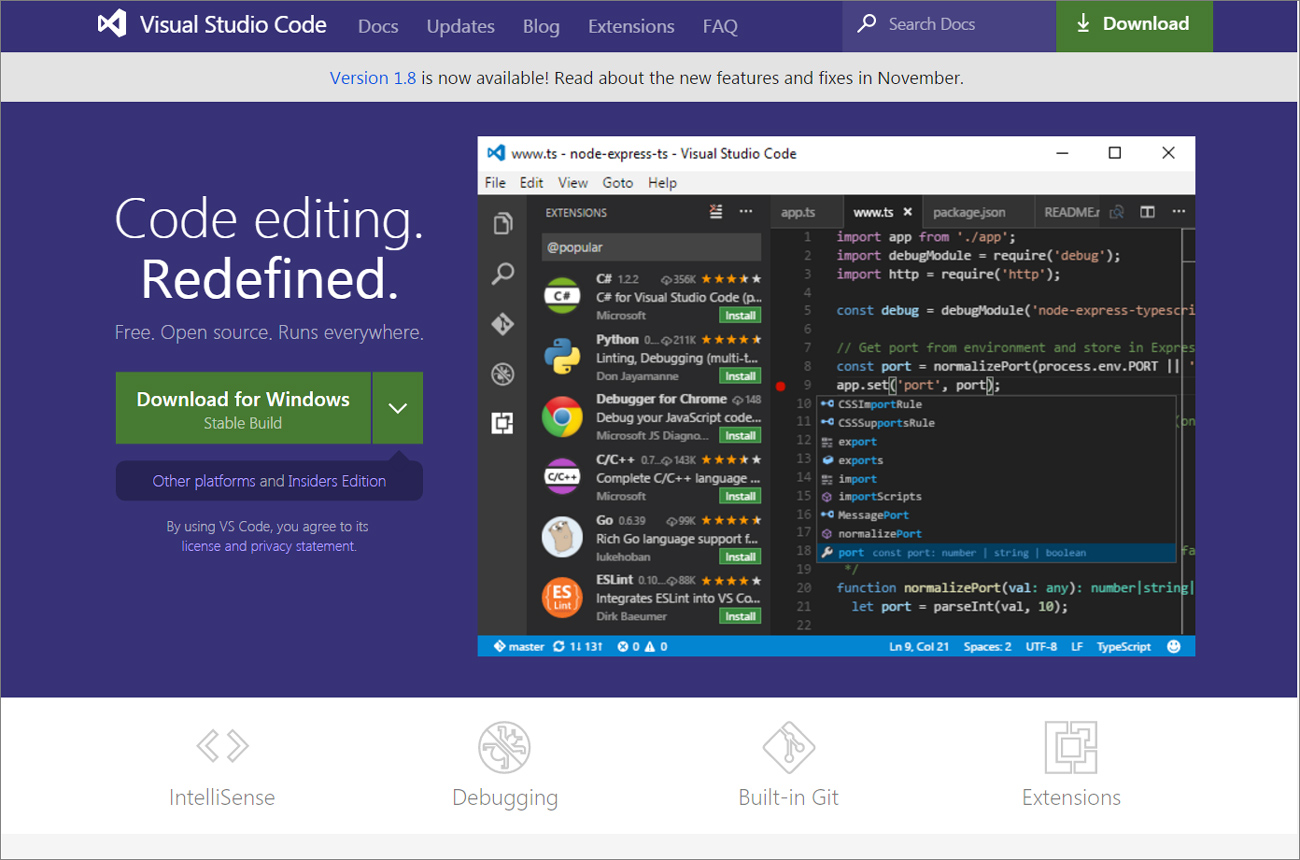Open the privacy statement link
The image size is (1300, 860).
[303, 546]
